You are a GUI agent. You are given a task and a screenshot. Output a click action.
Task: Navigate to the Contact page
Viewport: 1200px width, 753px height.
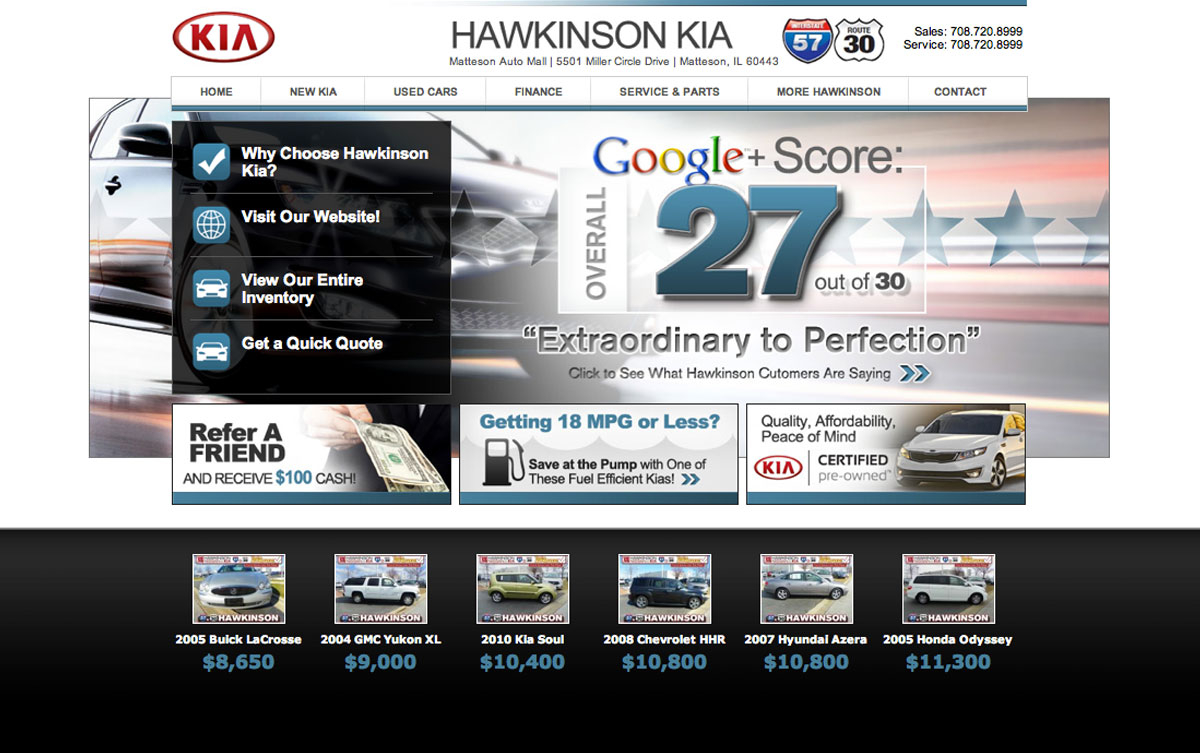960,92
